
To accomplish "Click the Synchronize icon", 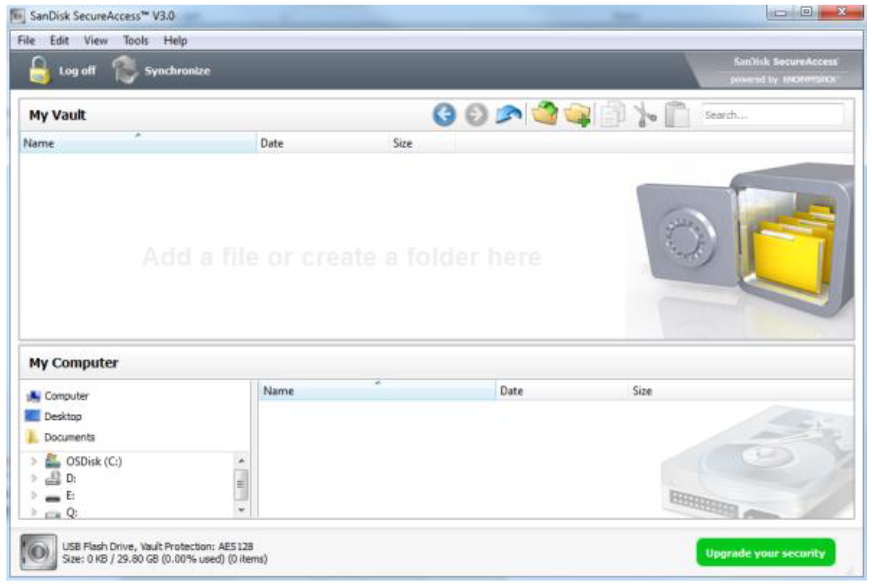I will pyautogui.click(x=125, y=70).
